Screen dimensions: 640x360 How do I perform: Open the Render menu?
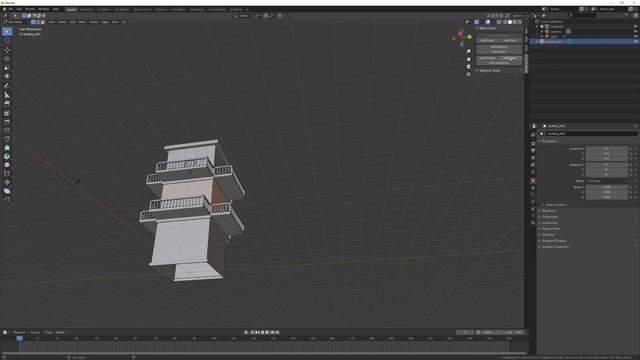[x=30, y=9]
